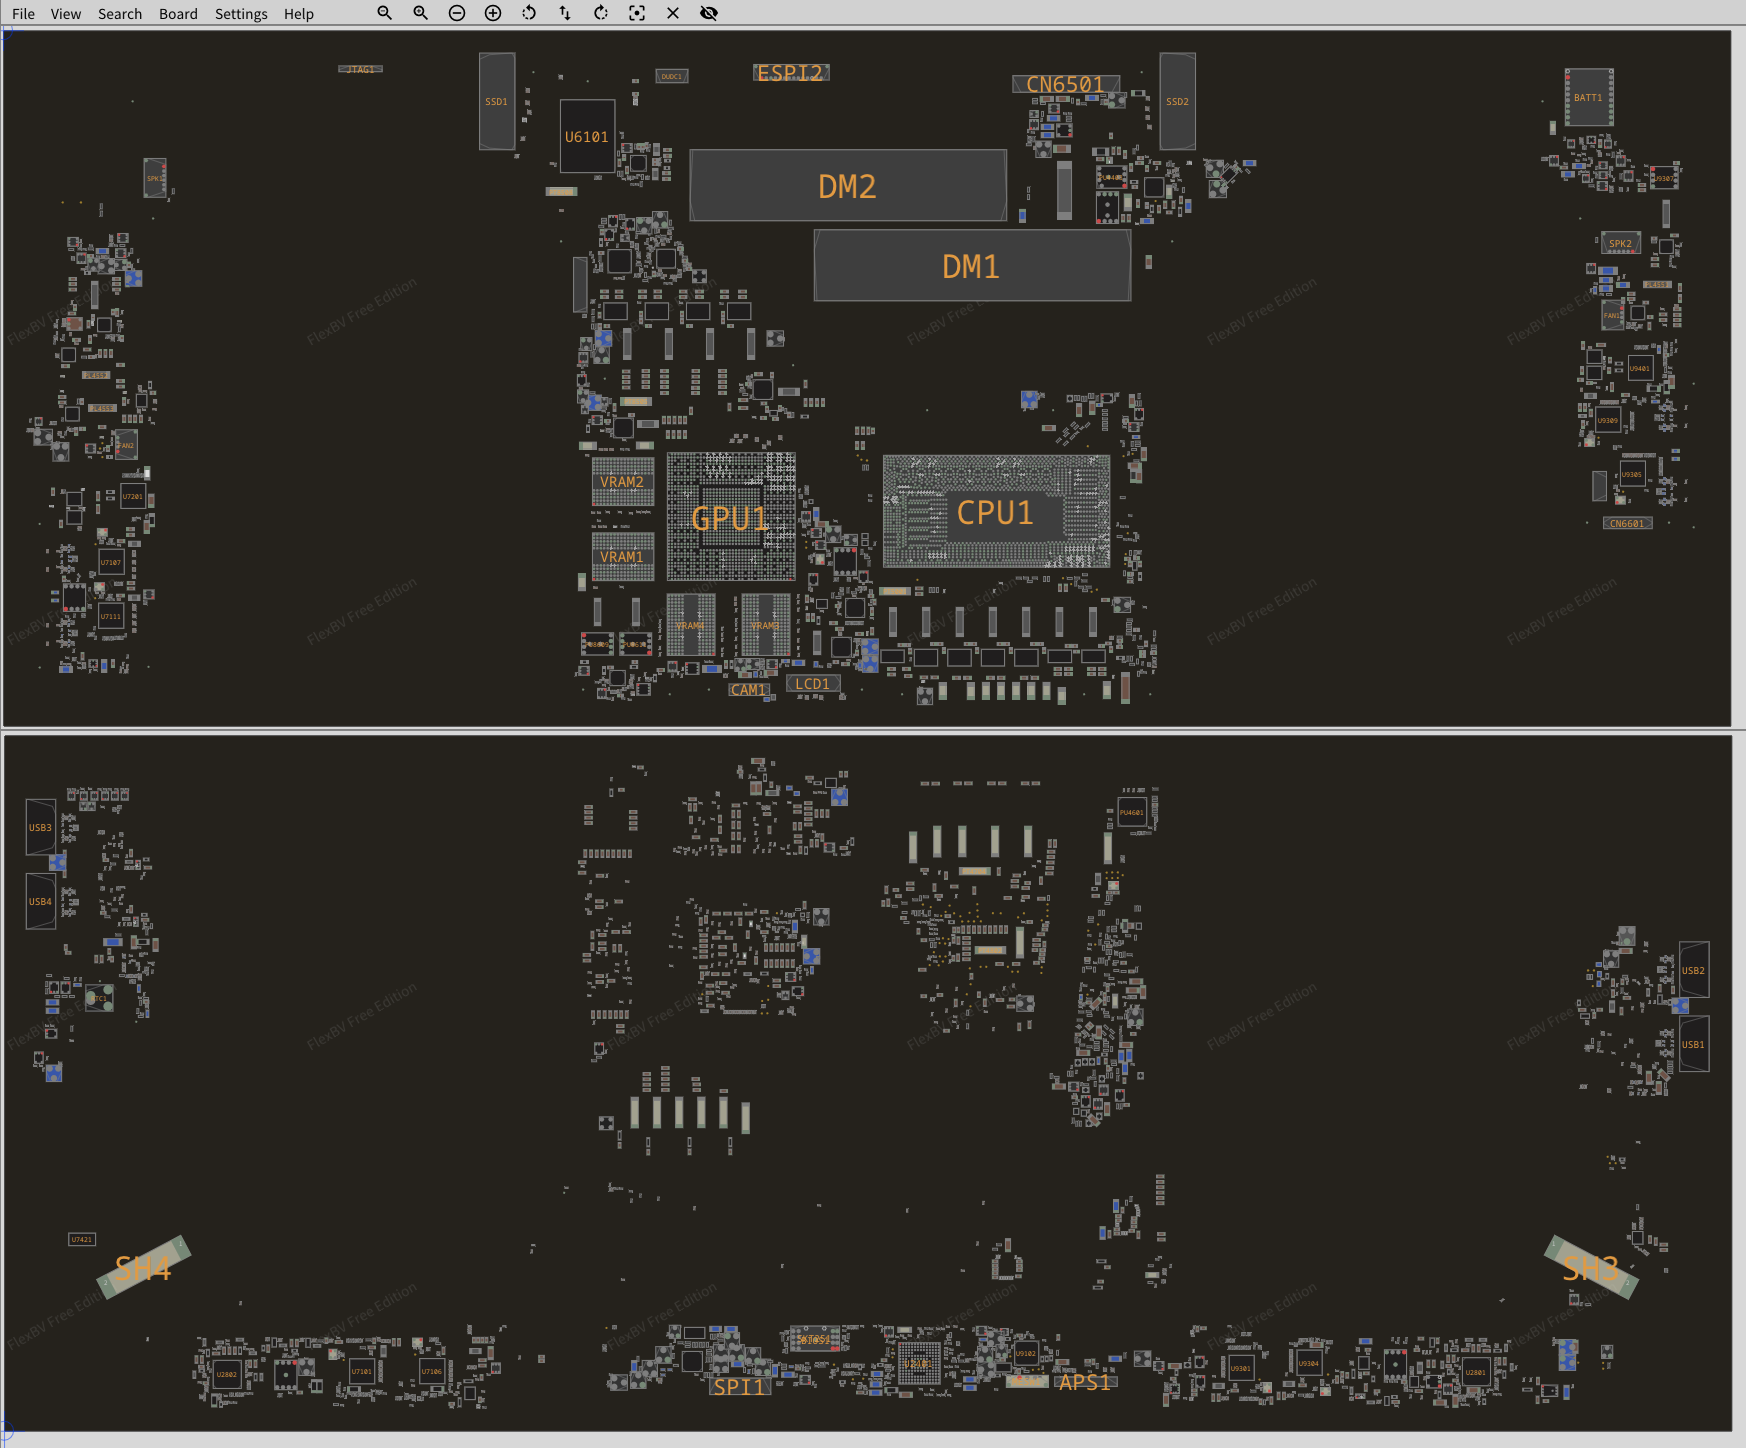Click the second magnifier icon in toolbar
Screen dimensions: 1746x1448
click(420, 13)
